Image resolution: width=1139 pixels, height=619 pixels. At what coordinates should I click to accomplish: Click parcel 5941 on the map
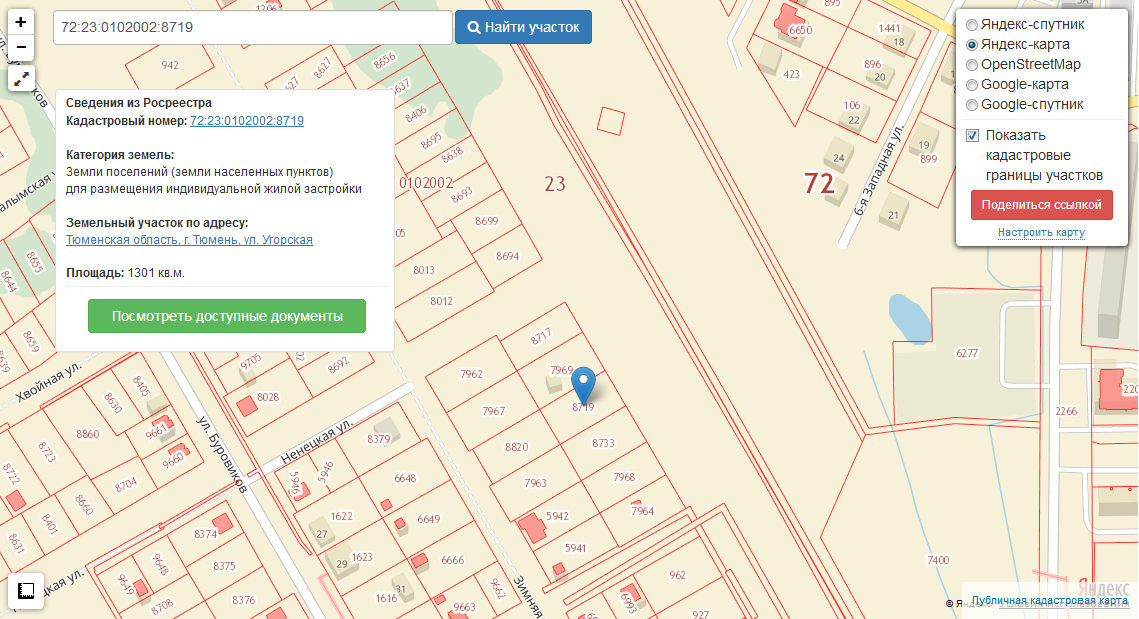coord(575,548)
